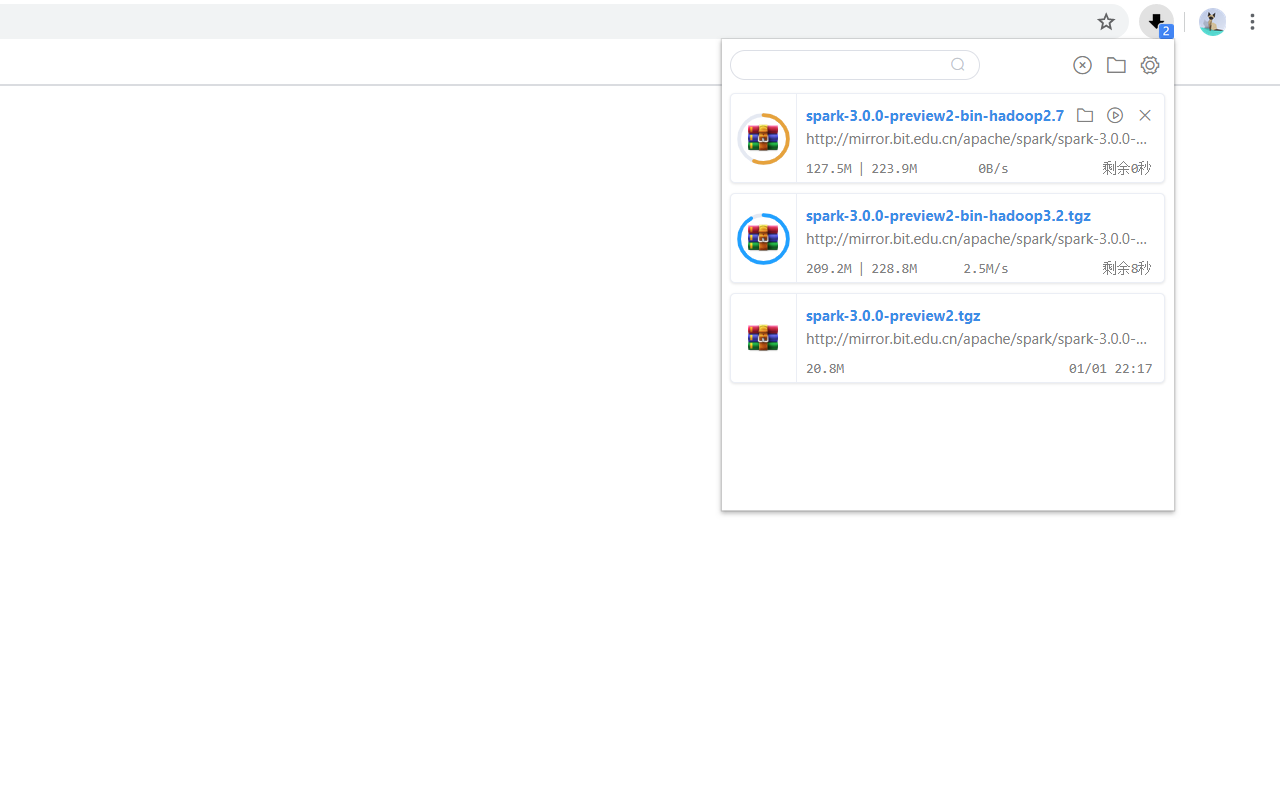Open spark-3.0.0-preview2.tgz file name
Image resolution: width=1280 pixels, height=800 pixels.
click(x=893, y=315)
